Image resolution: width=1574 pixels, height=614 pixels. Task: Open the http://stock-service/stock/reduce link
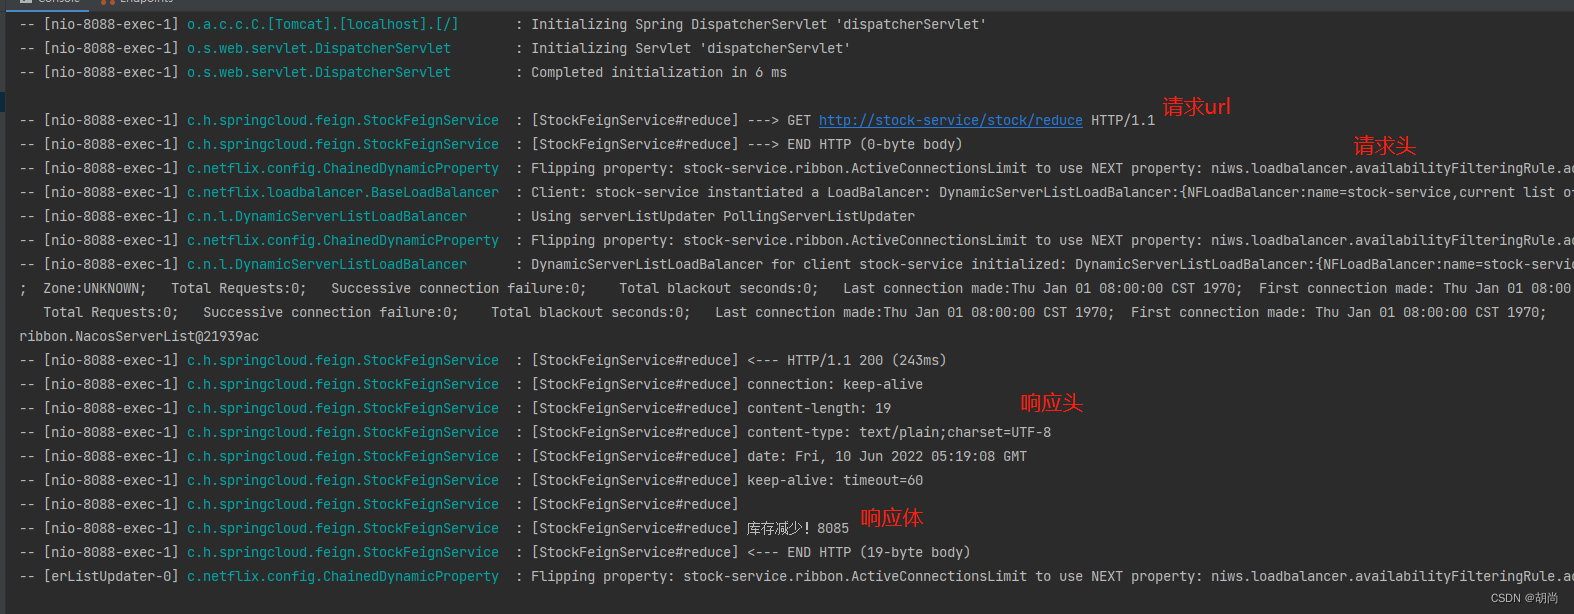pos(950,120)
